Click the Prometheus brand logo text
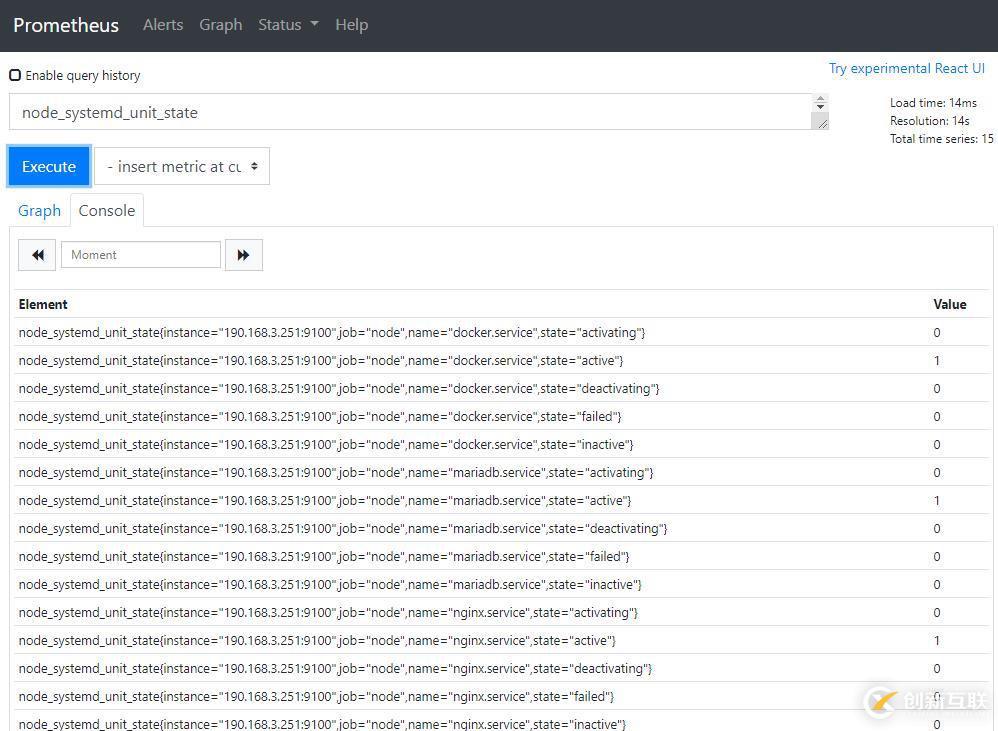998x731 pixels. pyautogui.click(x=66, y=25)
